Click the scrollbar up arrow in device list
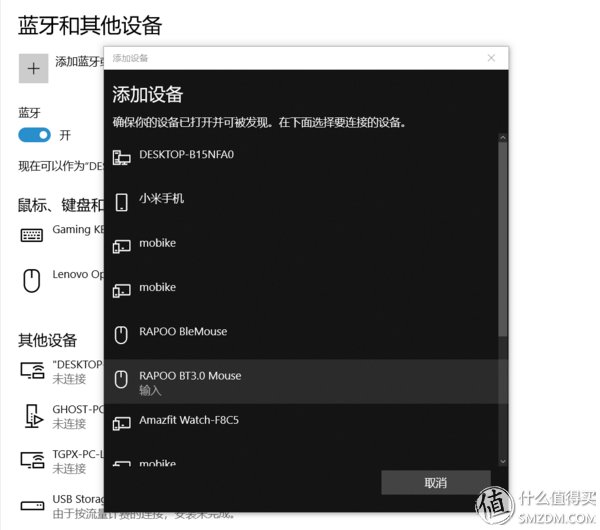The width and height of the screenshot is (600, 530). (x=503, y=138)
